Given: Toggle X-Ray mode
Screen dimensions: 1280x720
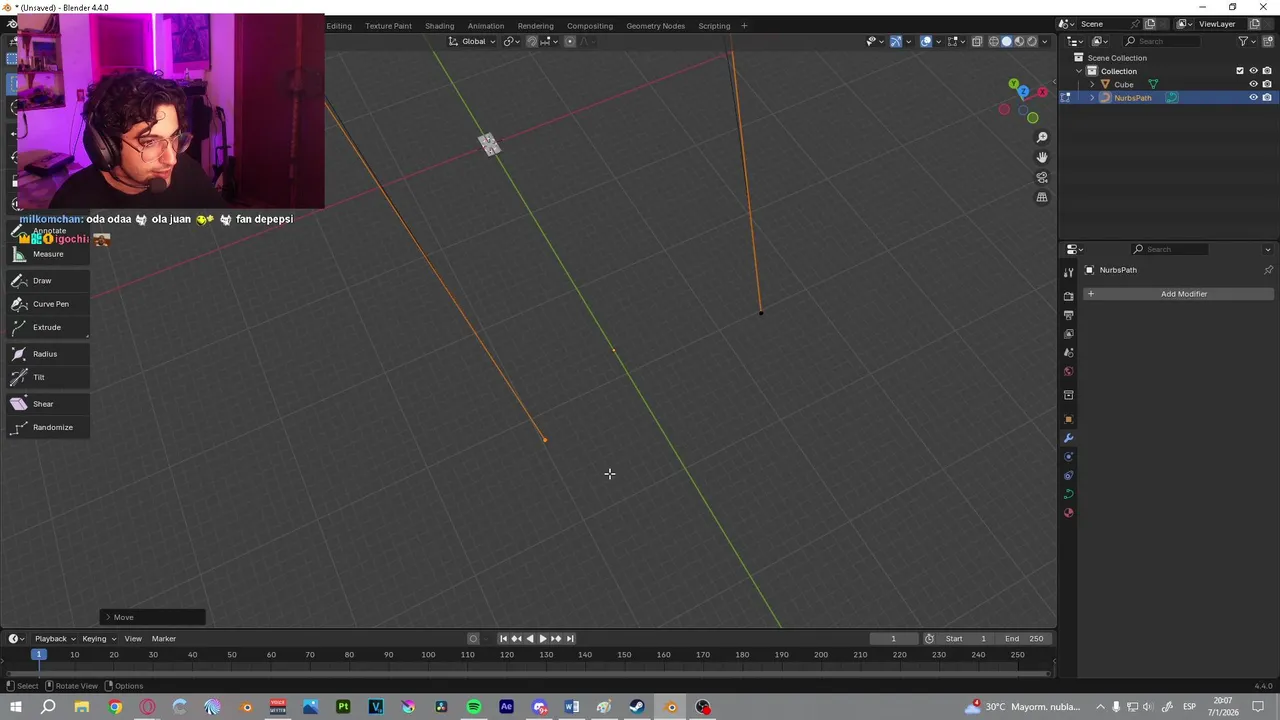Looking at the screenshot, I should click(977, 41).
